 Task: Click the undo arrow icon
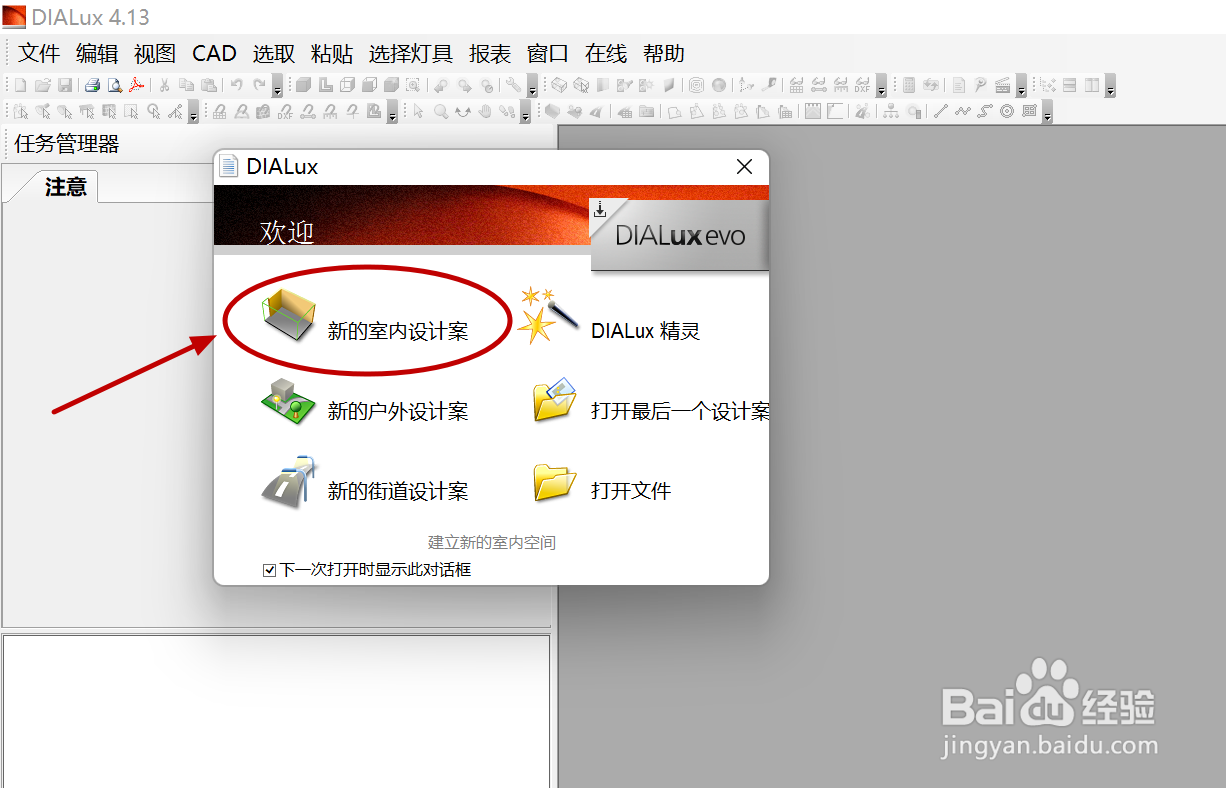coord(237,85)
